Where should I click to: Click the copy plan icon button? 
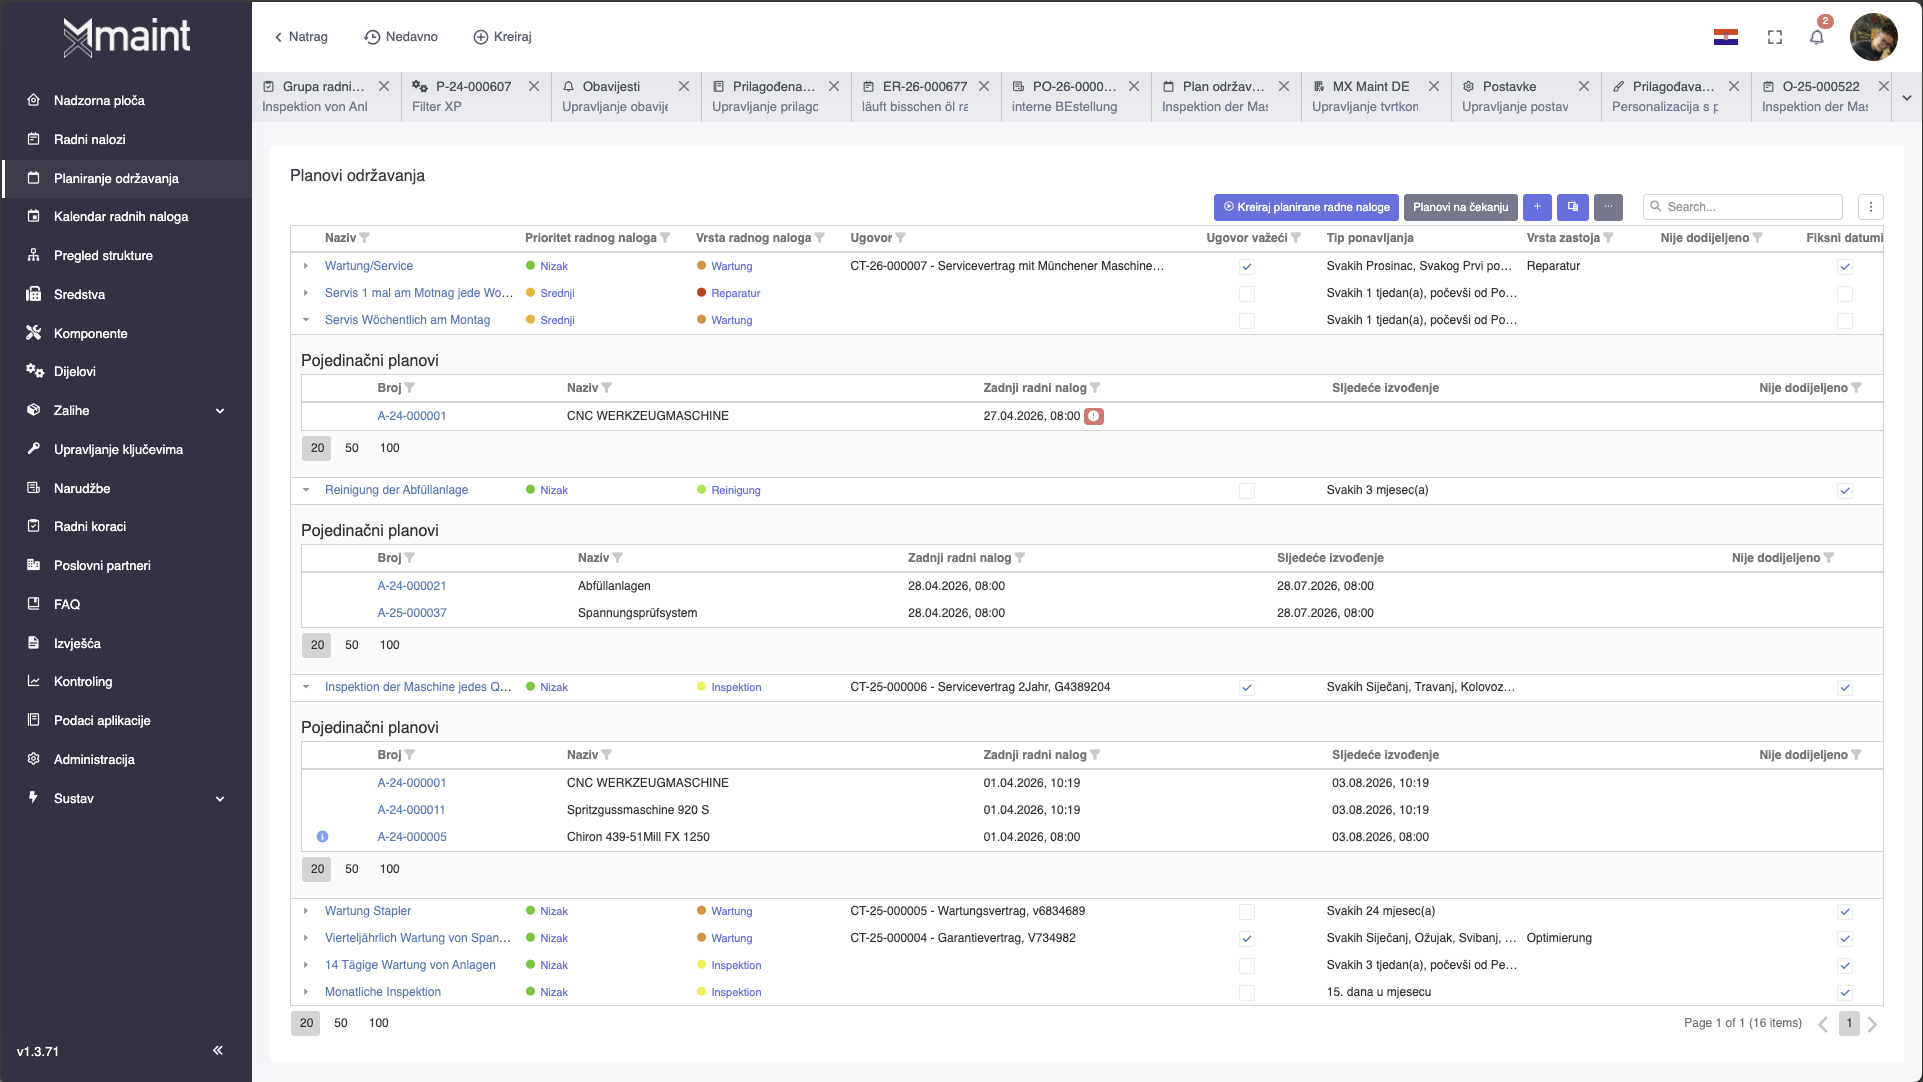point(1572,207)
